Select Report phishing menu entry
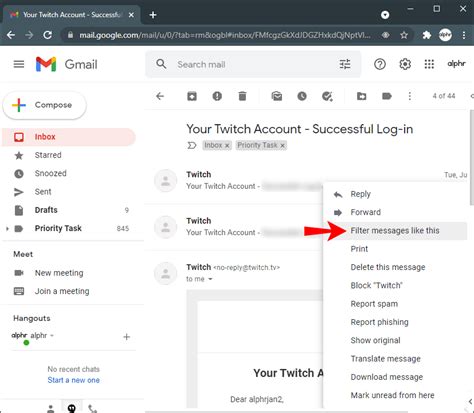474x413 pixels. 395,322
